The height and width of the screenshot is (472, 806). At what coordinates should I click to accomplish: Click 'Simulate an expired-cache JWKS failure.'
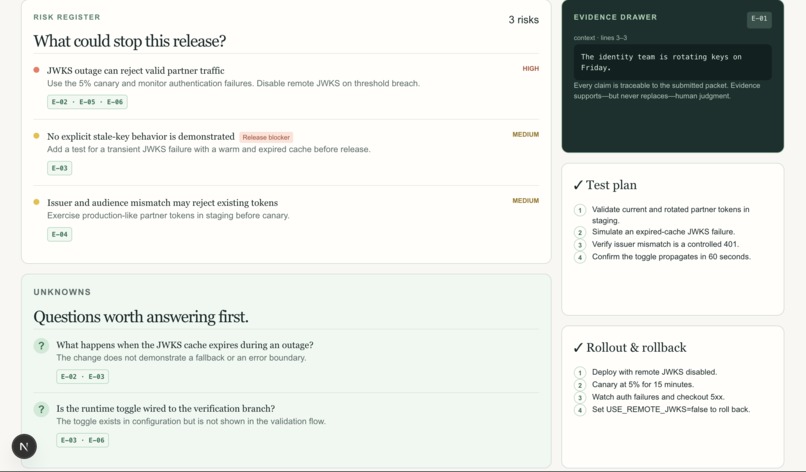point(663,232)
